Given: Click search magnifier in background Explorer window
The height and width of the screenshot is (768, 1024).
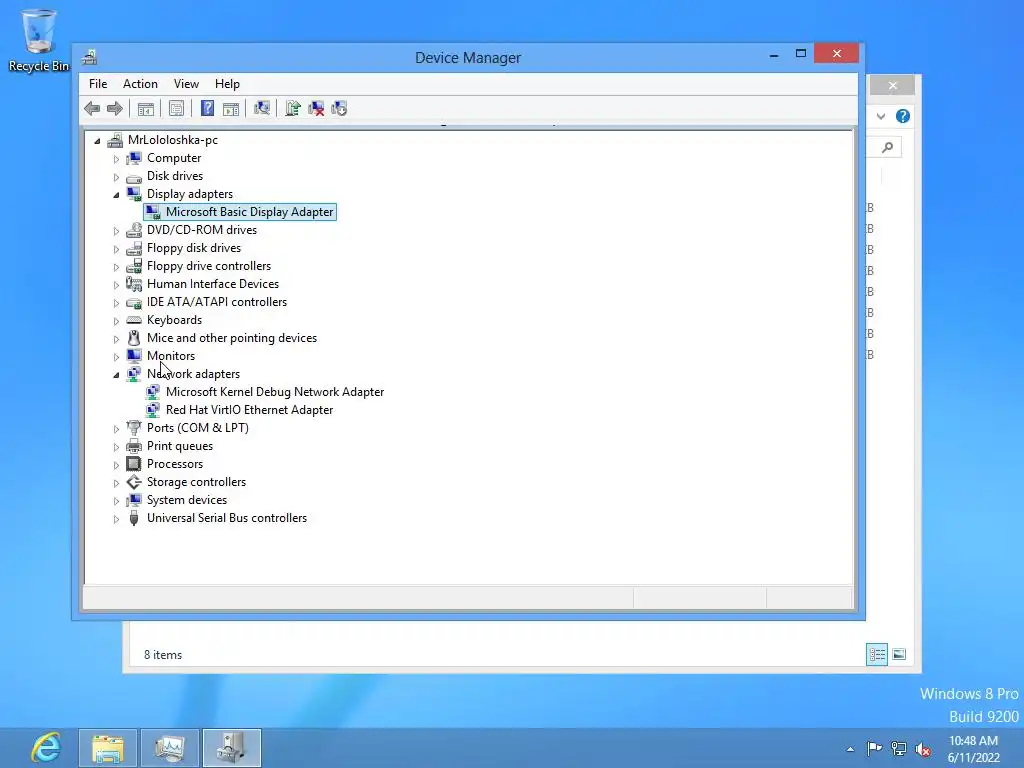Looking at the screenshot, I should (888, 148).
